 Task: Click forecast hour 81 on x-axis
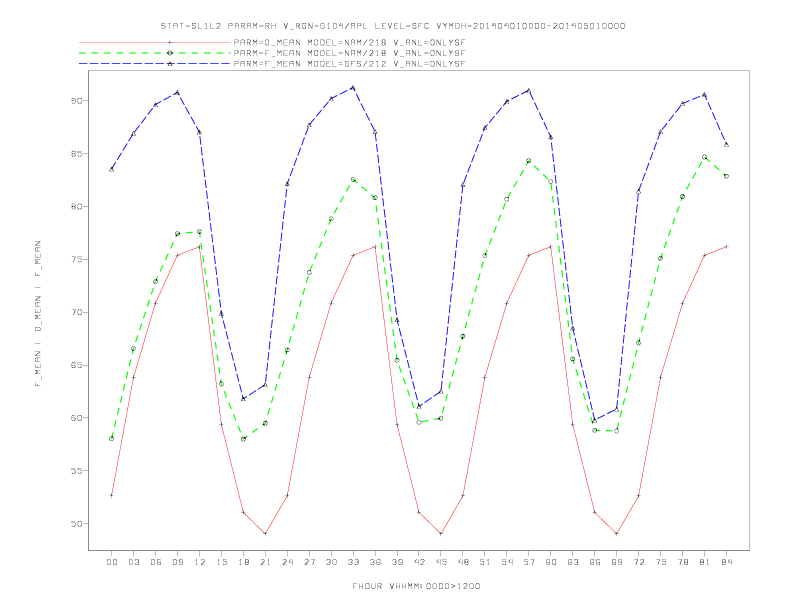705,562
